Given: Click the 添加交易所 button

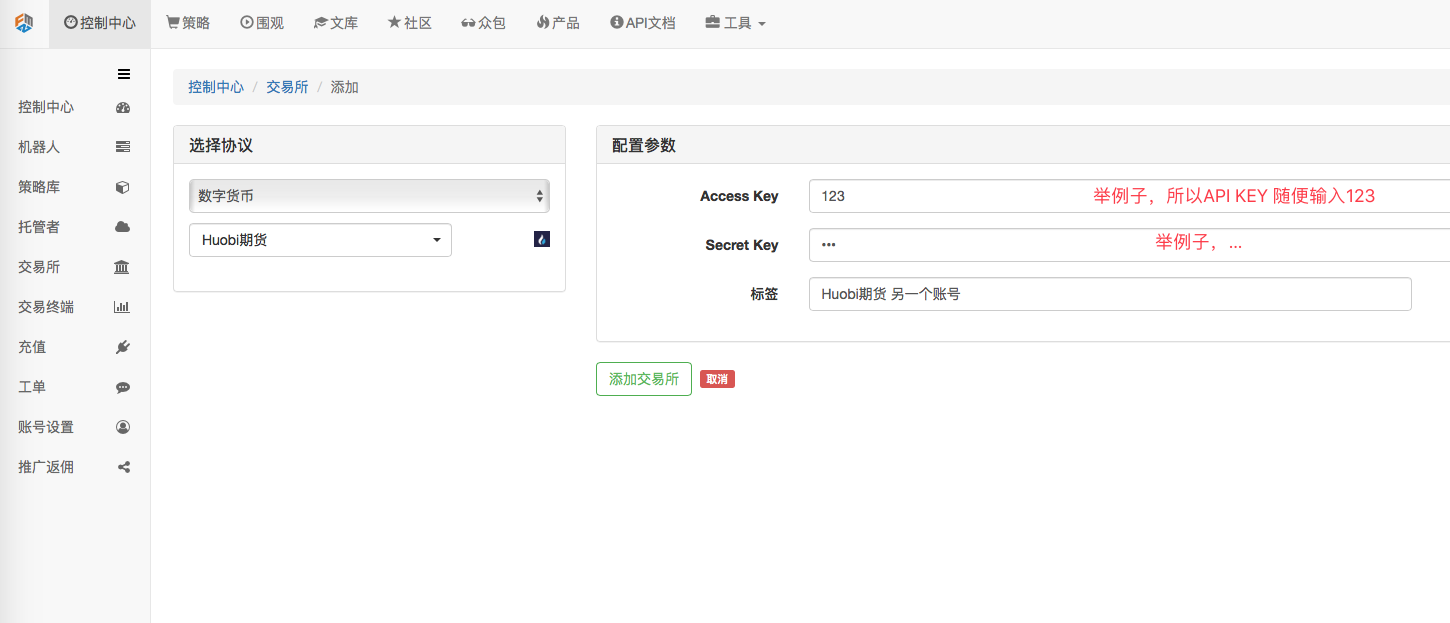Looking at the screenshot, I should tap(643, 379).
